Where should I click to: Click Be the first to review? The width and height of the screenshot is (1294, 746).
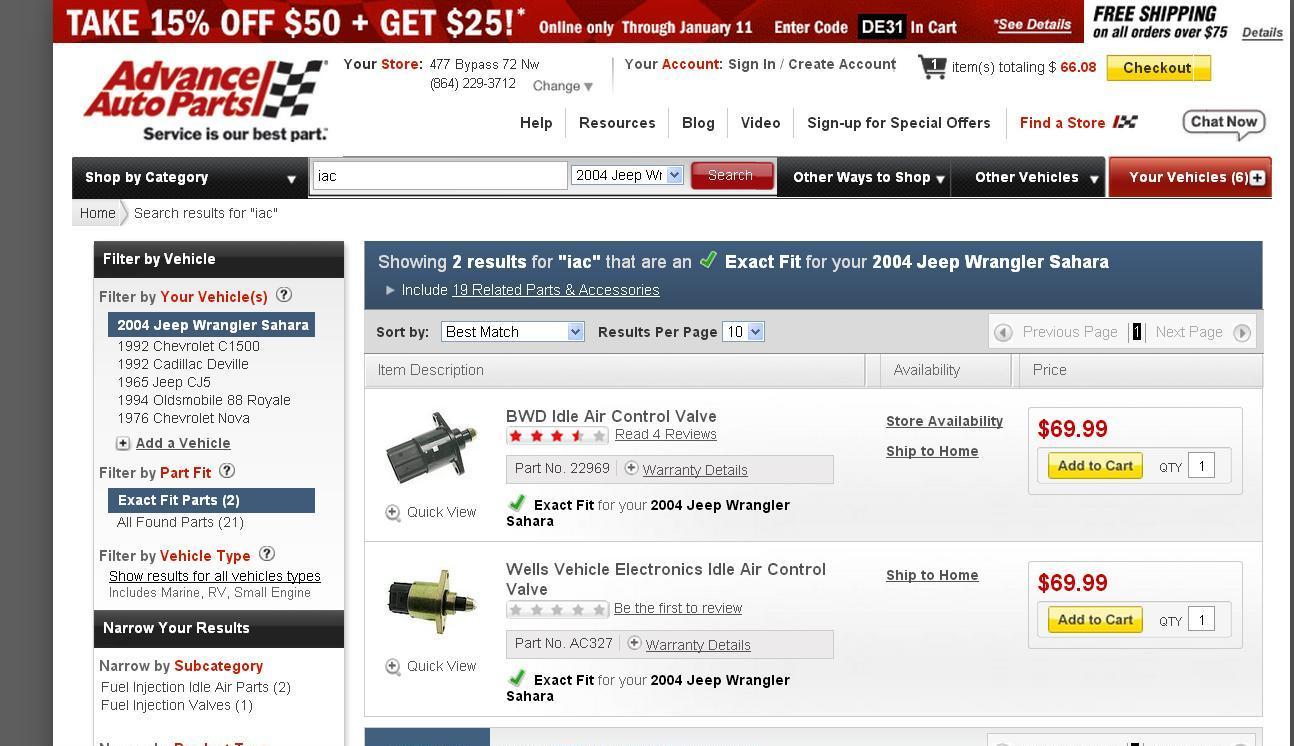tap(678, 608)
